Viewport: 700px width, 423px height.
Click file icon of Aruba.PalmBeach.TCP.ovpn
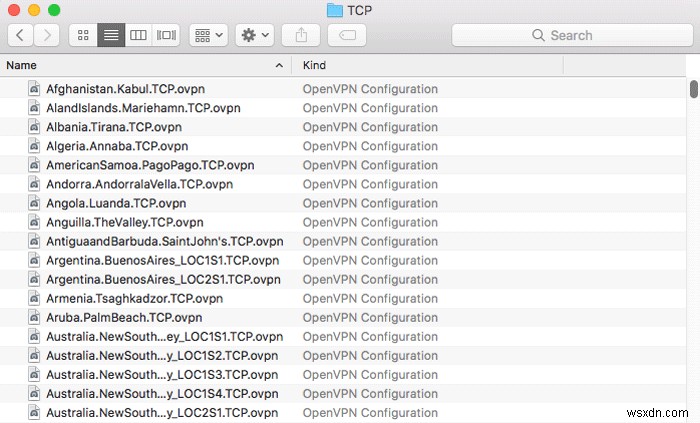pyautogui.click(x=34, y=317)
